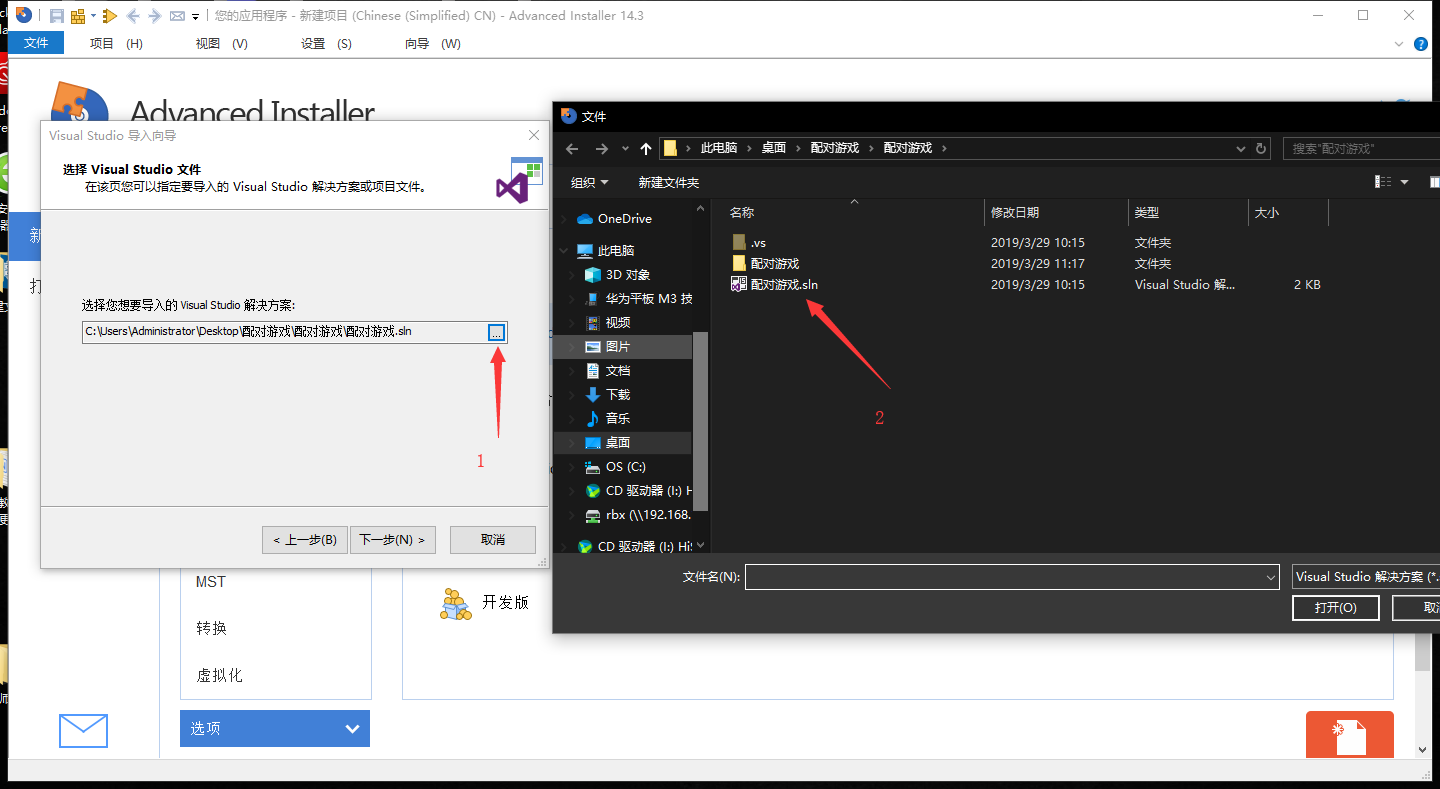Open the view options dropdown arrow
The height and width of the screenshot is (789, 1440).
pos(1404,182)
